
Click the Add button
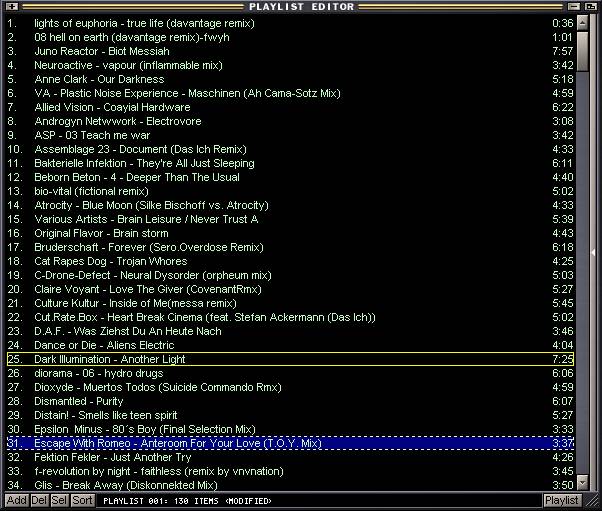(16, 500)
